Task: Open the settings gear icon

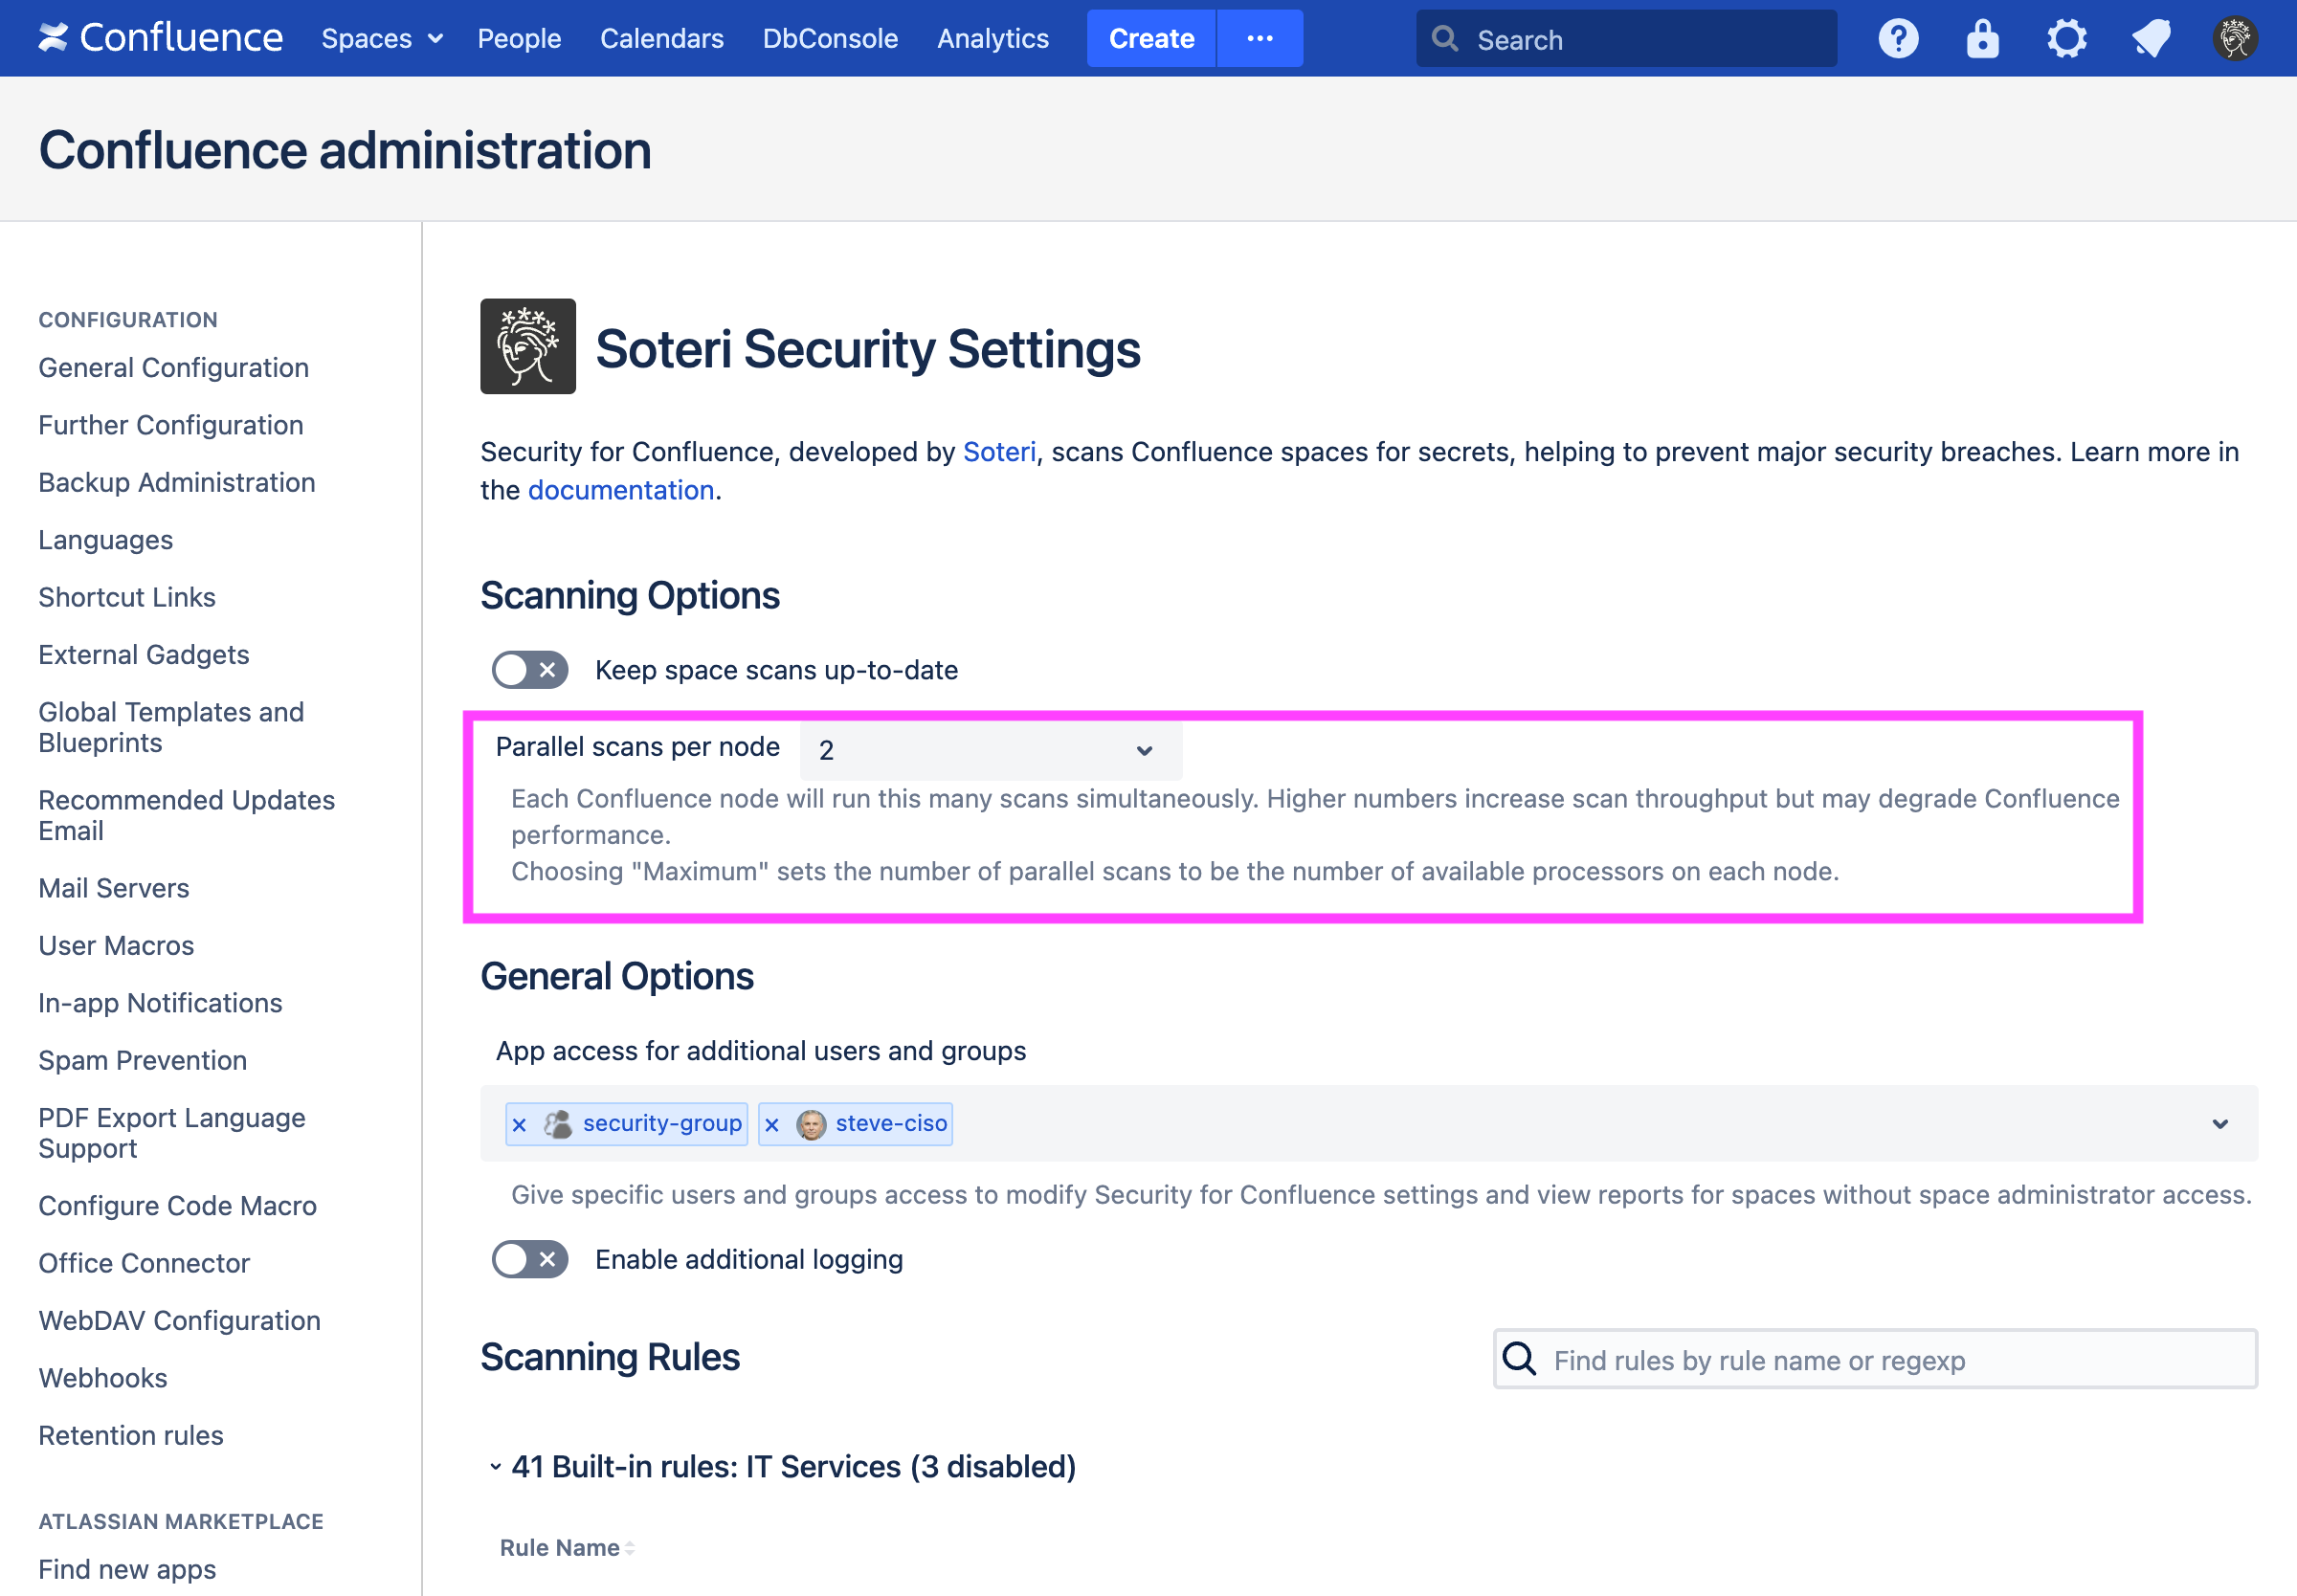Action: (x=2065, y=39)
